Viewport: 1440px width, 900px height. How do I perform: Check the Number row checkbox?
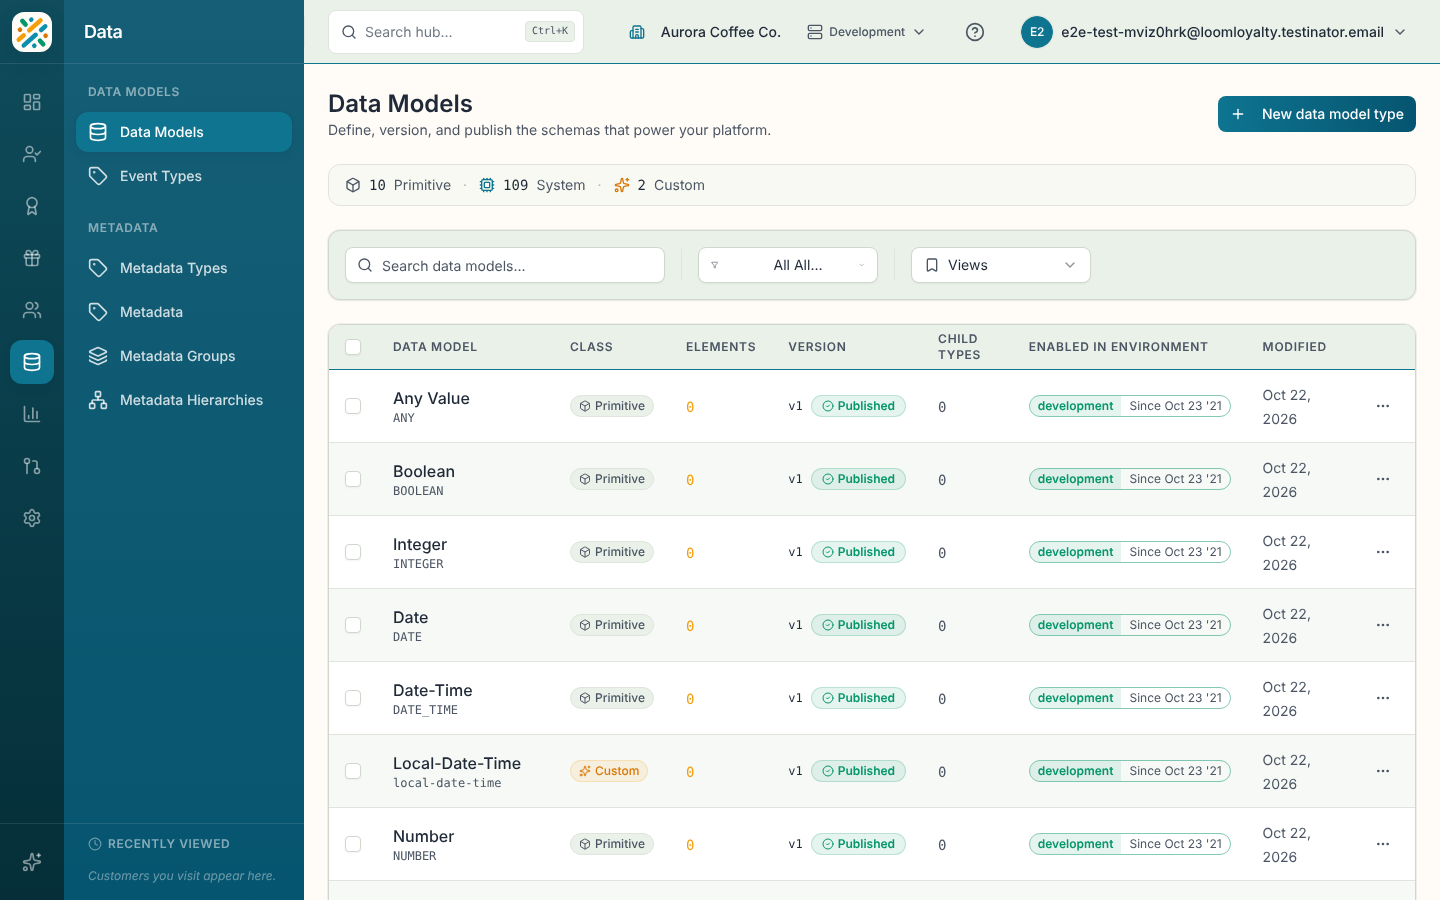353,844
